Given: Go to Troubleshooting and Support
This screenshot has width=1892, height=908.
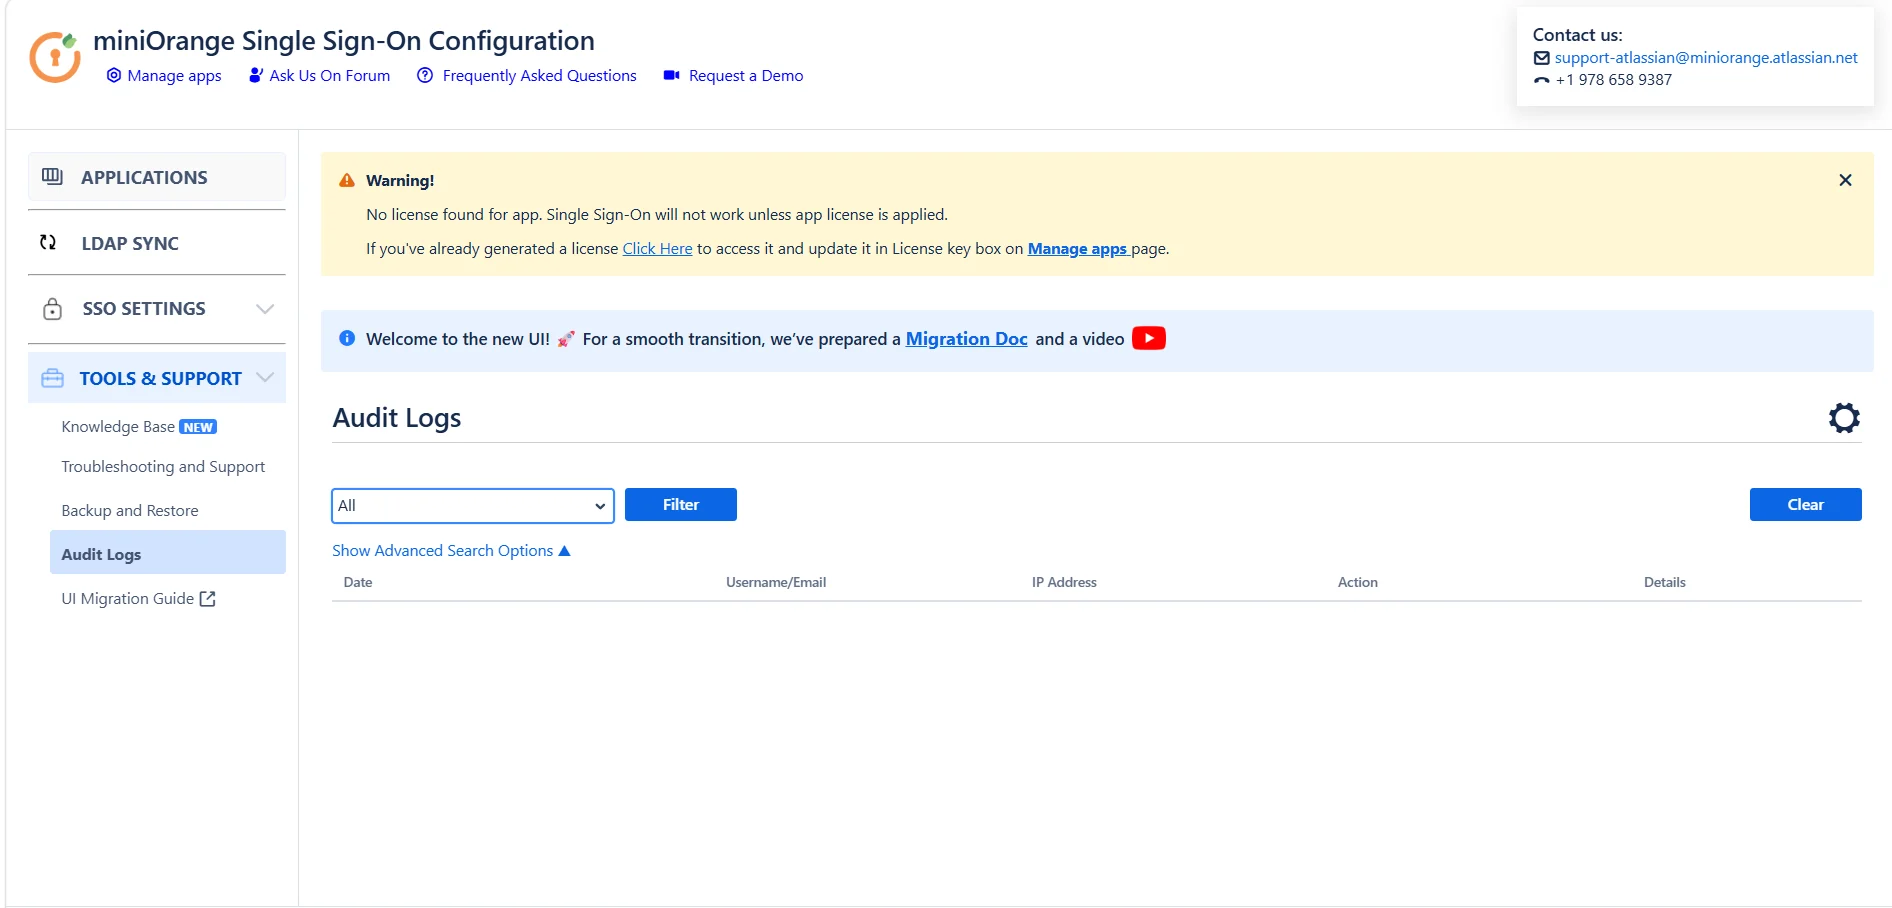Looking at the screenshot, I should pos(163,467).
